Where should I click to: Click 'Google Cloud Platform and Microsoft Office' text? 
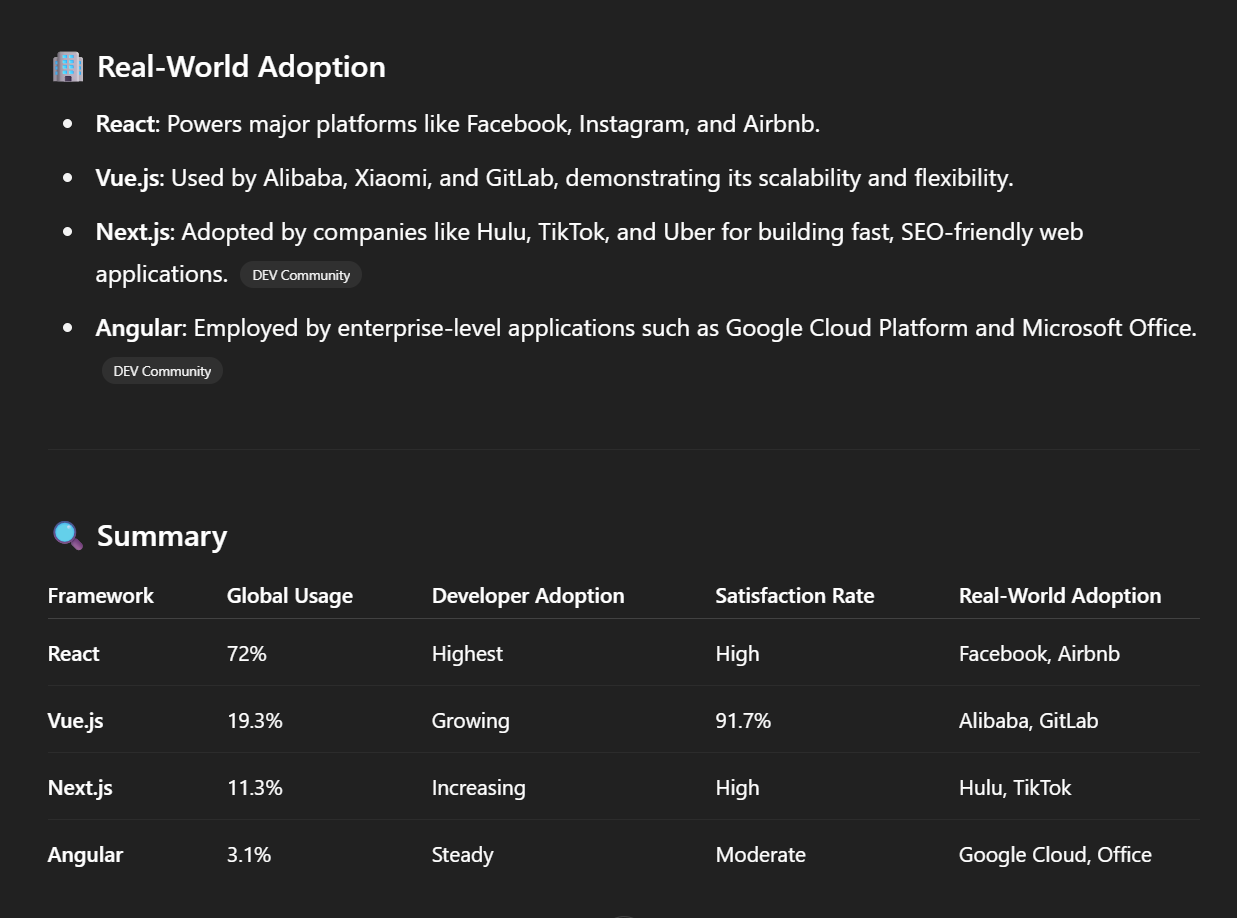point(958,328)
